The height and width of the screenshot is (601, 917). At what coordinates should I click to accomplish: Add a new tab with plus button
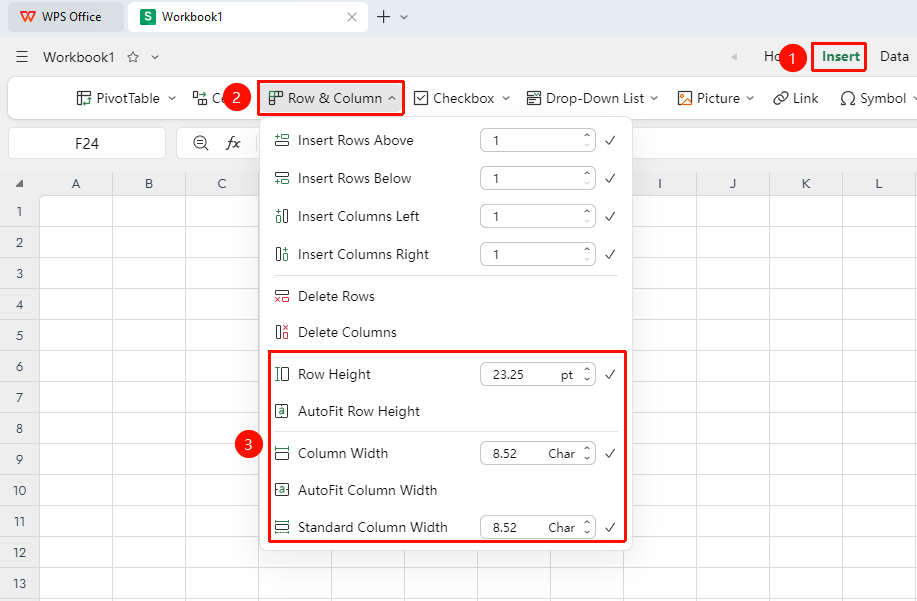click(384, 17)
